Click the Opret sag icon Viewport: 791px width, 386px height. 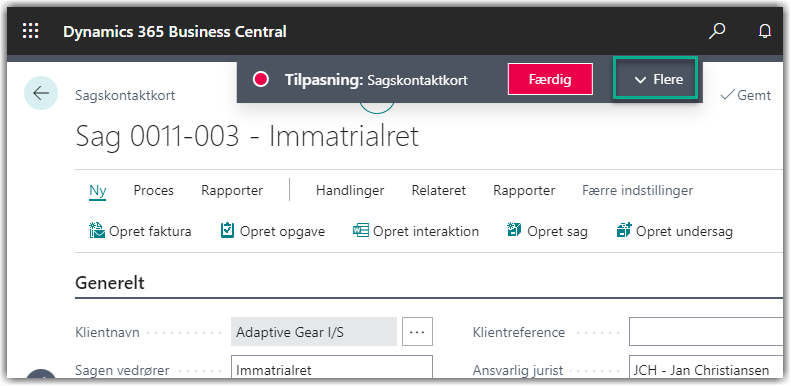(514, 231)
